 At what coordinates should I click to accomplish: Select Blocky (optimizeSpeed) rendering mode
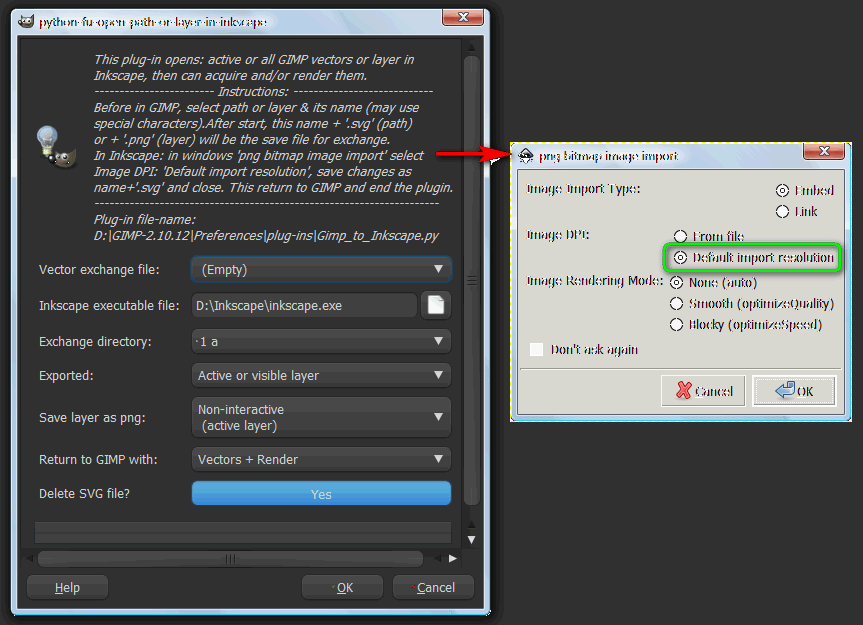pyautogui.click(x=676, y=325)
